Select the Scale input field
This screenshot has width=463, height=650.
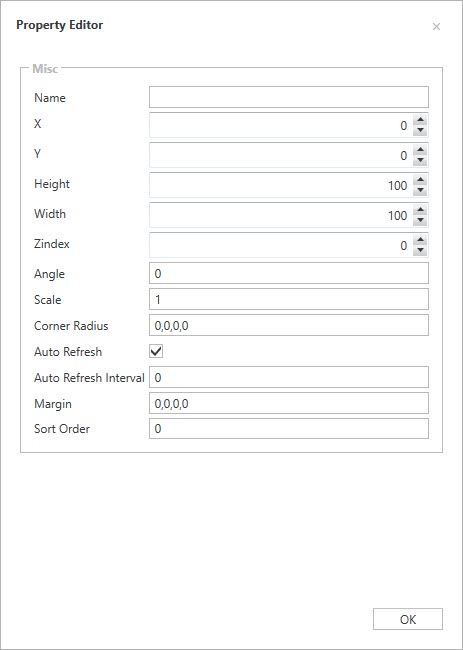(289, 299)
